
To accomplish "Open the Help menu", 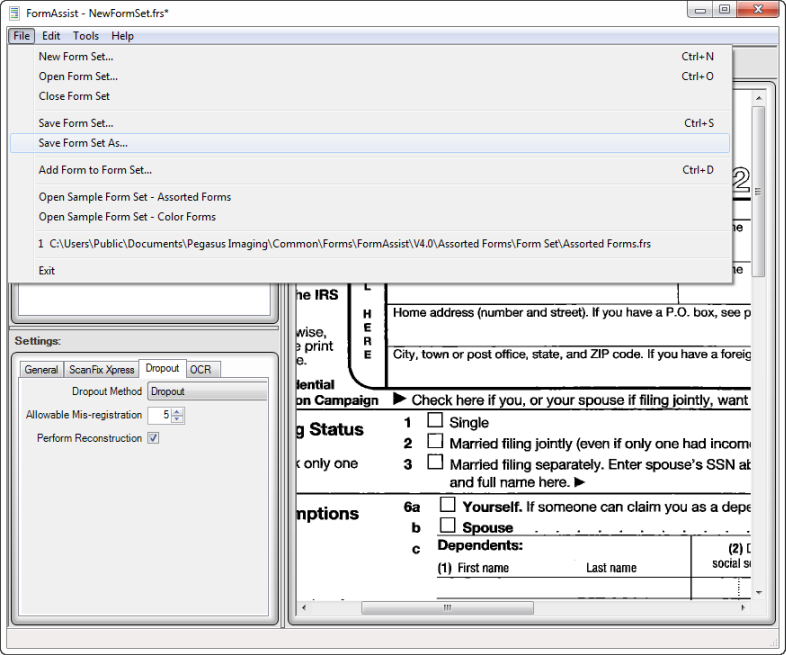I will (x=122, y=36).
